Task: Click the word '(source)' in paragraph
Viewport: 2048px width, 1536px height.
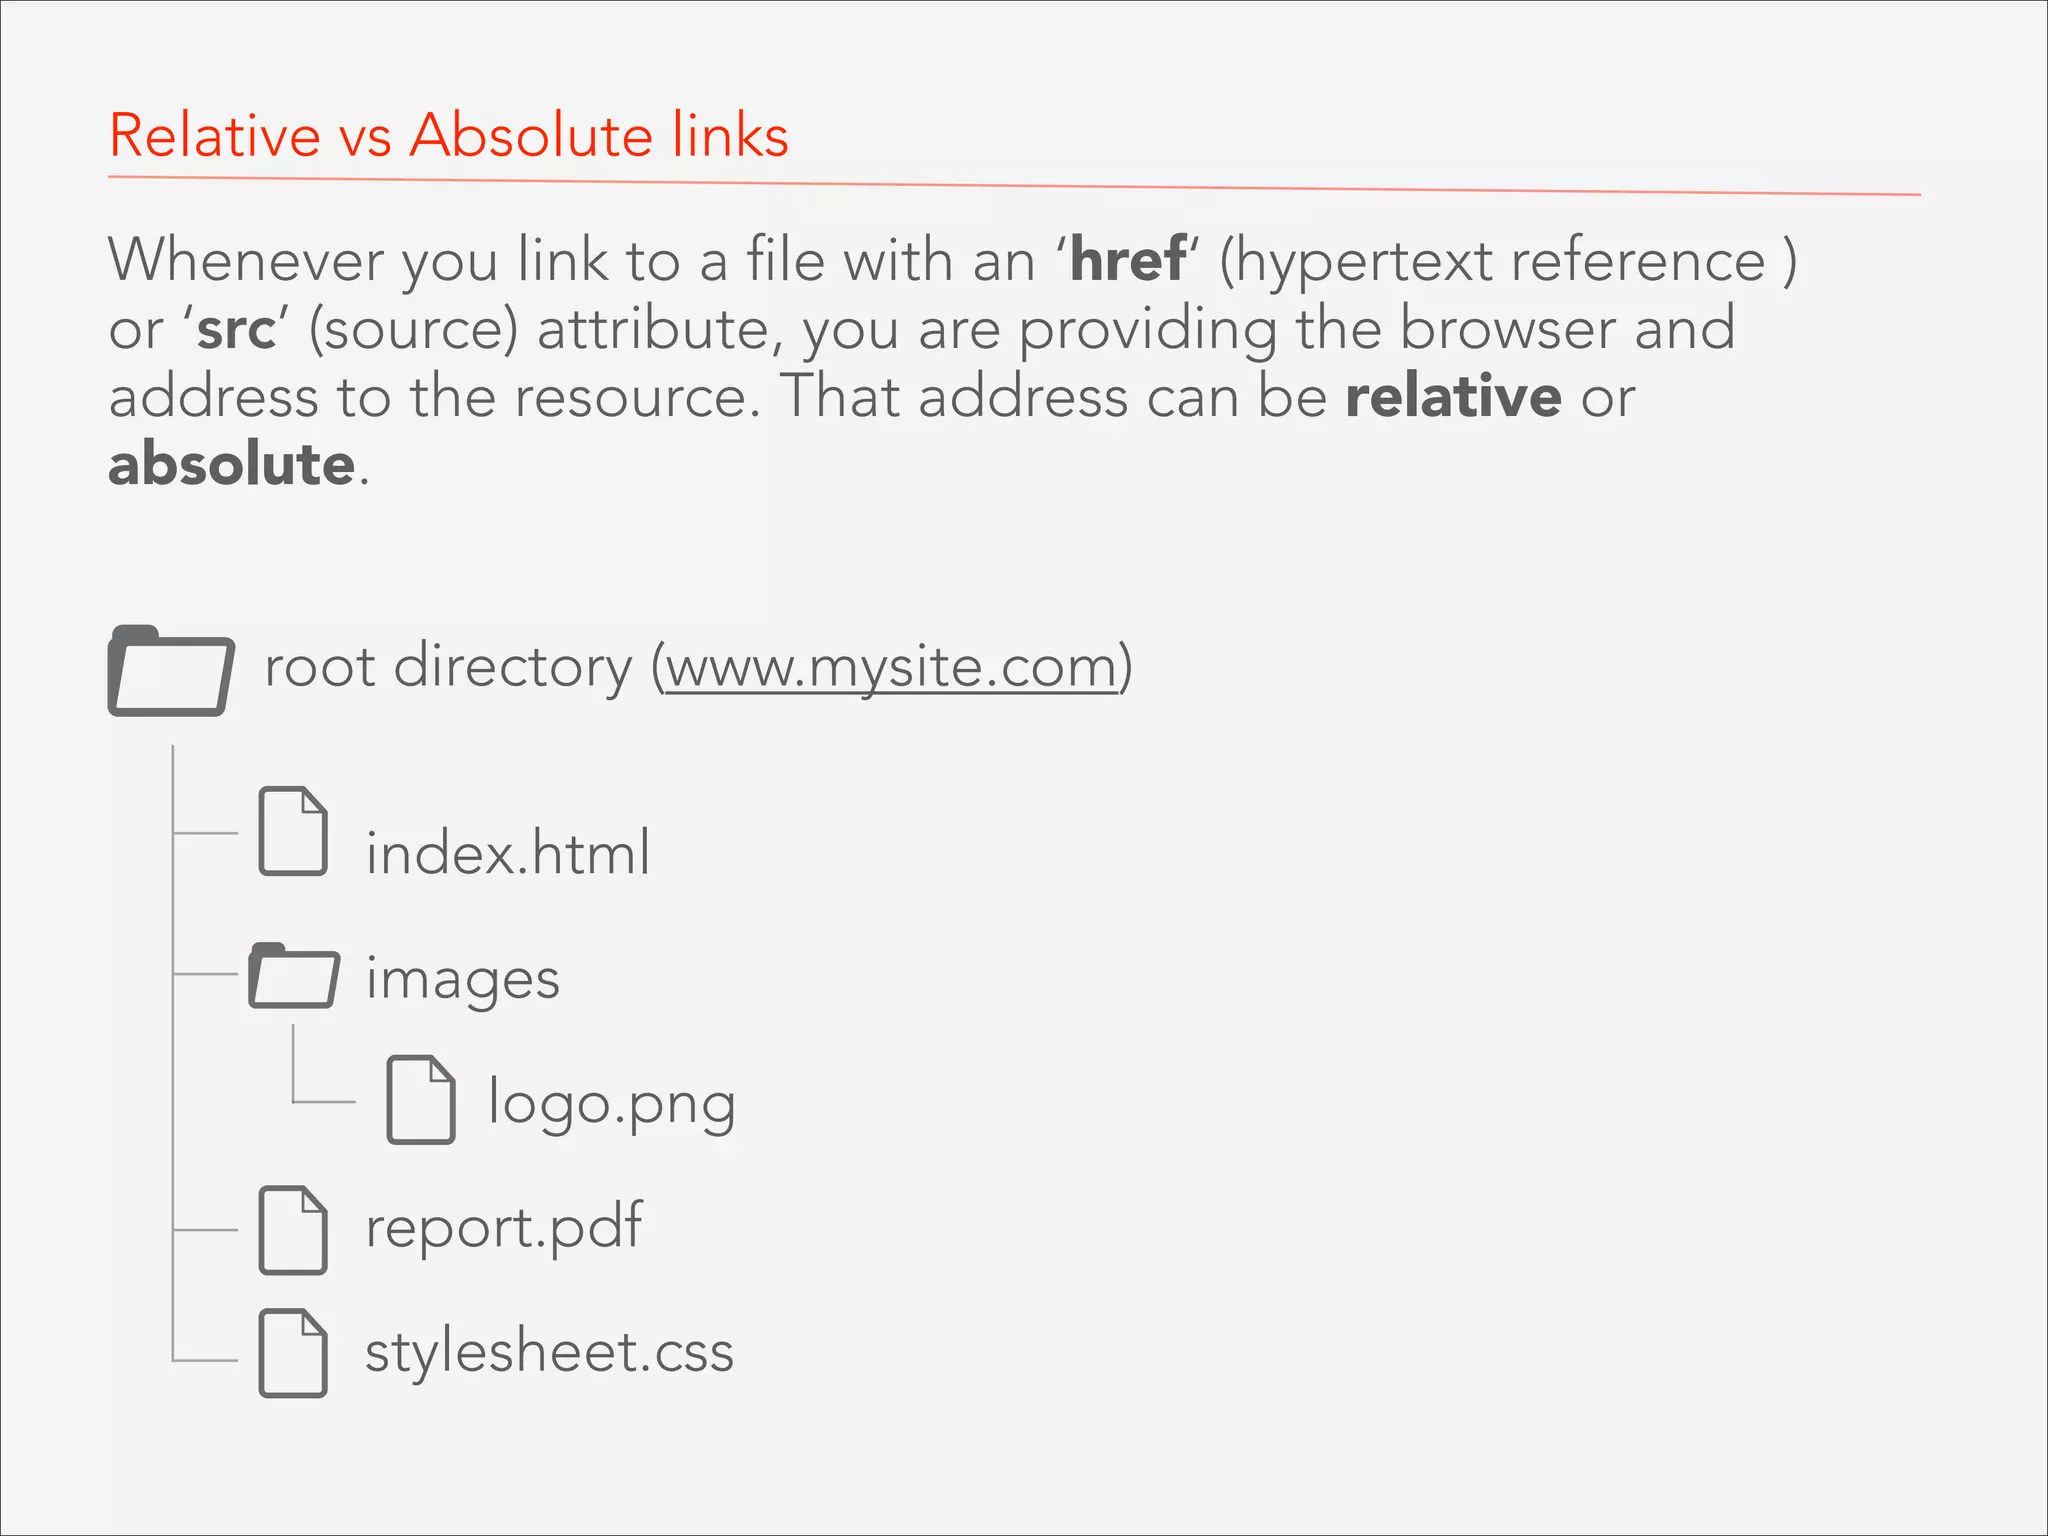Action: (414, 329)
